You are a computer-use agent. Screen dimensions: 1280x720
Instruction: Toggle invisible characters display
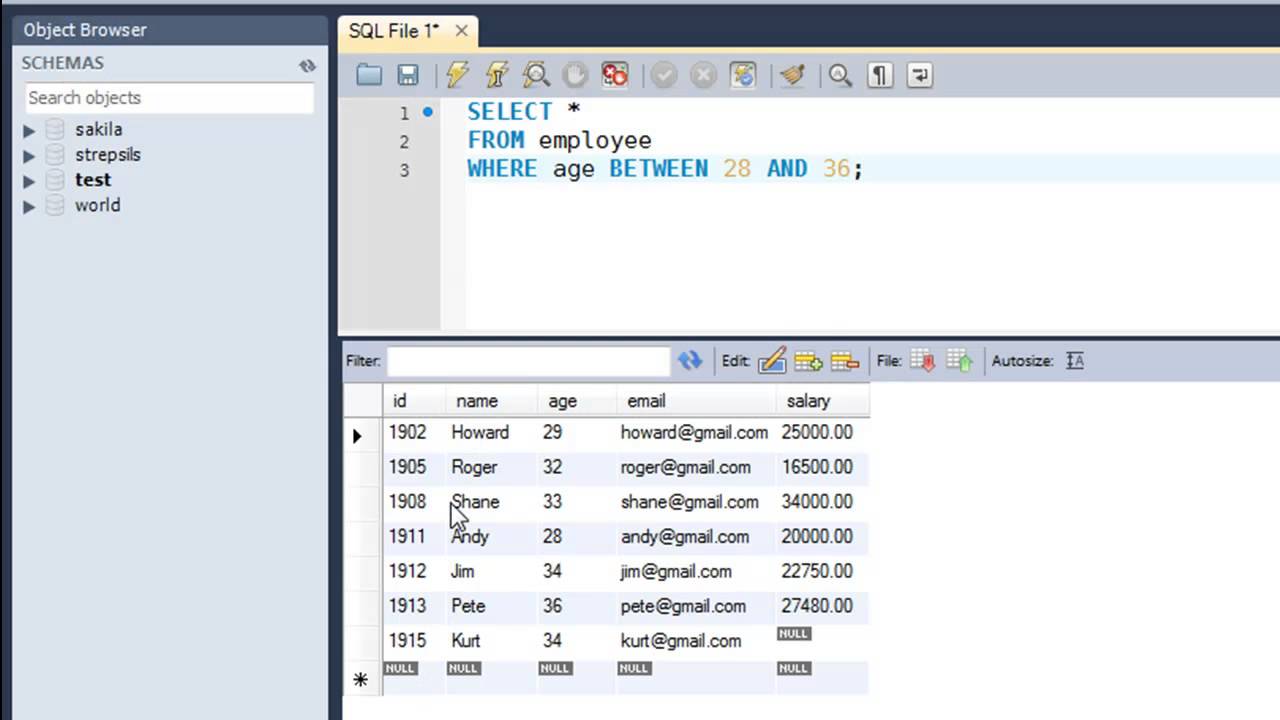tap(879, 75)
